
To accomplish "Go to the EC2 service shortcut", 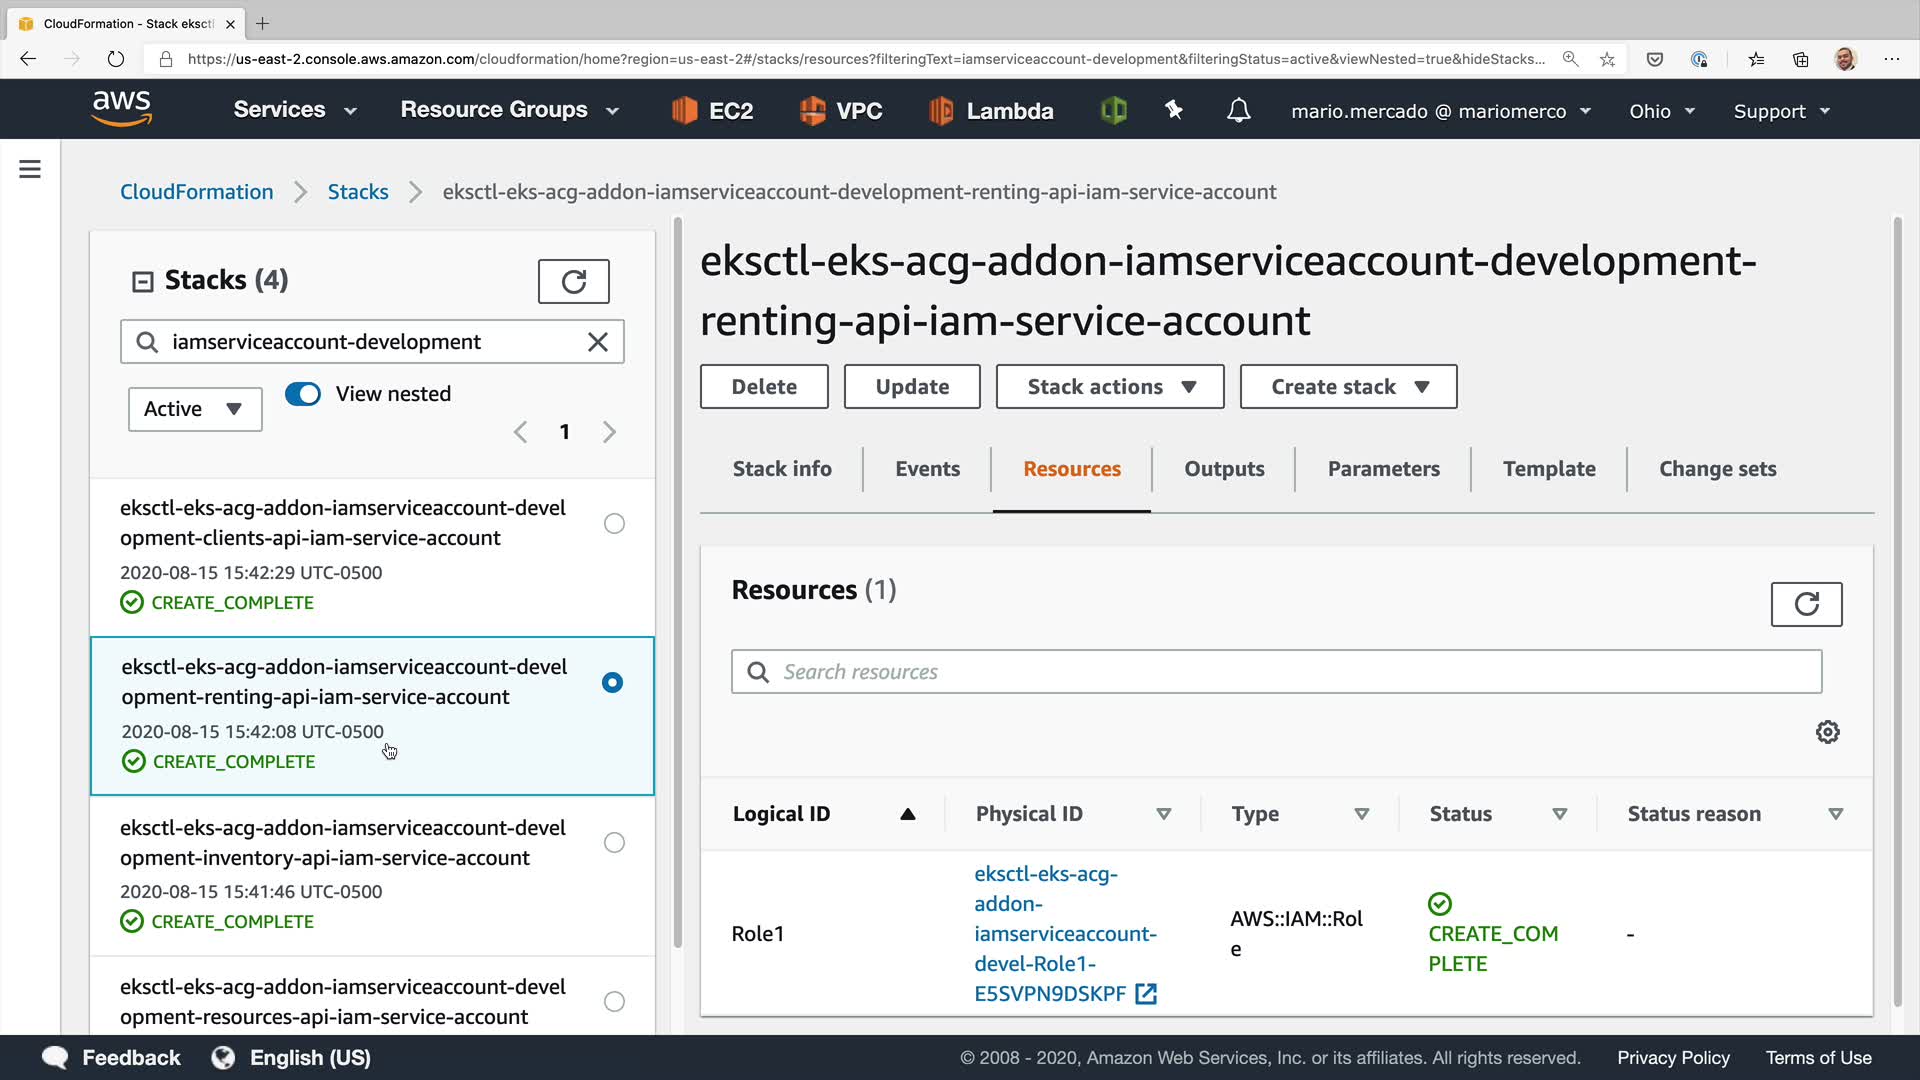I will [712, 111].
